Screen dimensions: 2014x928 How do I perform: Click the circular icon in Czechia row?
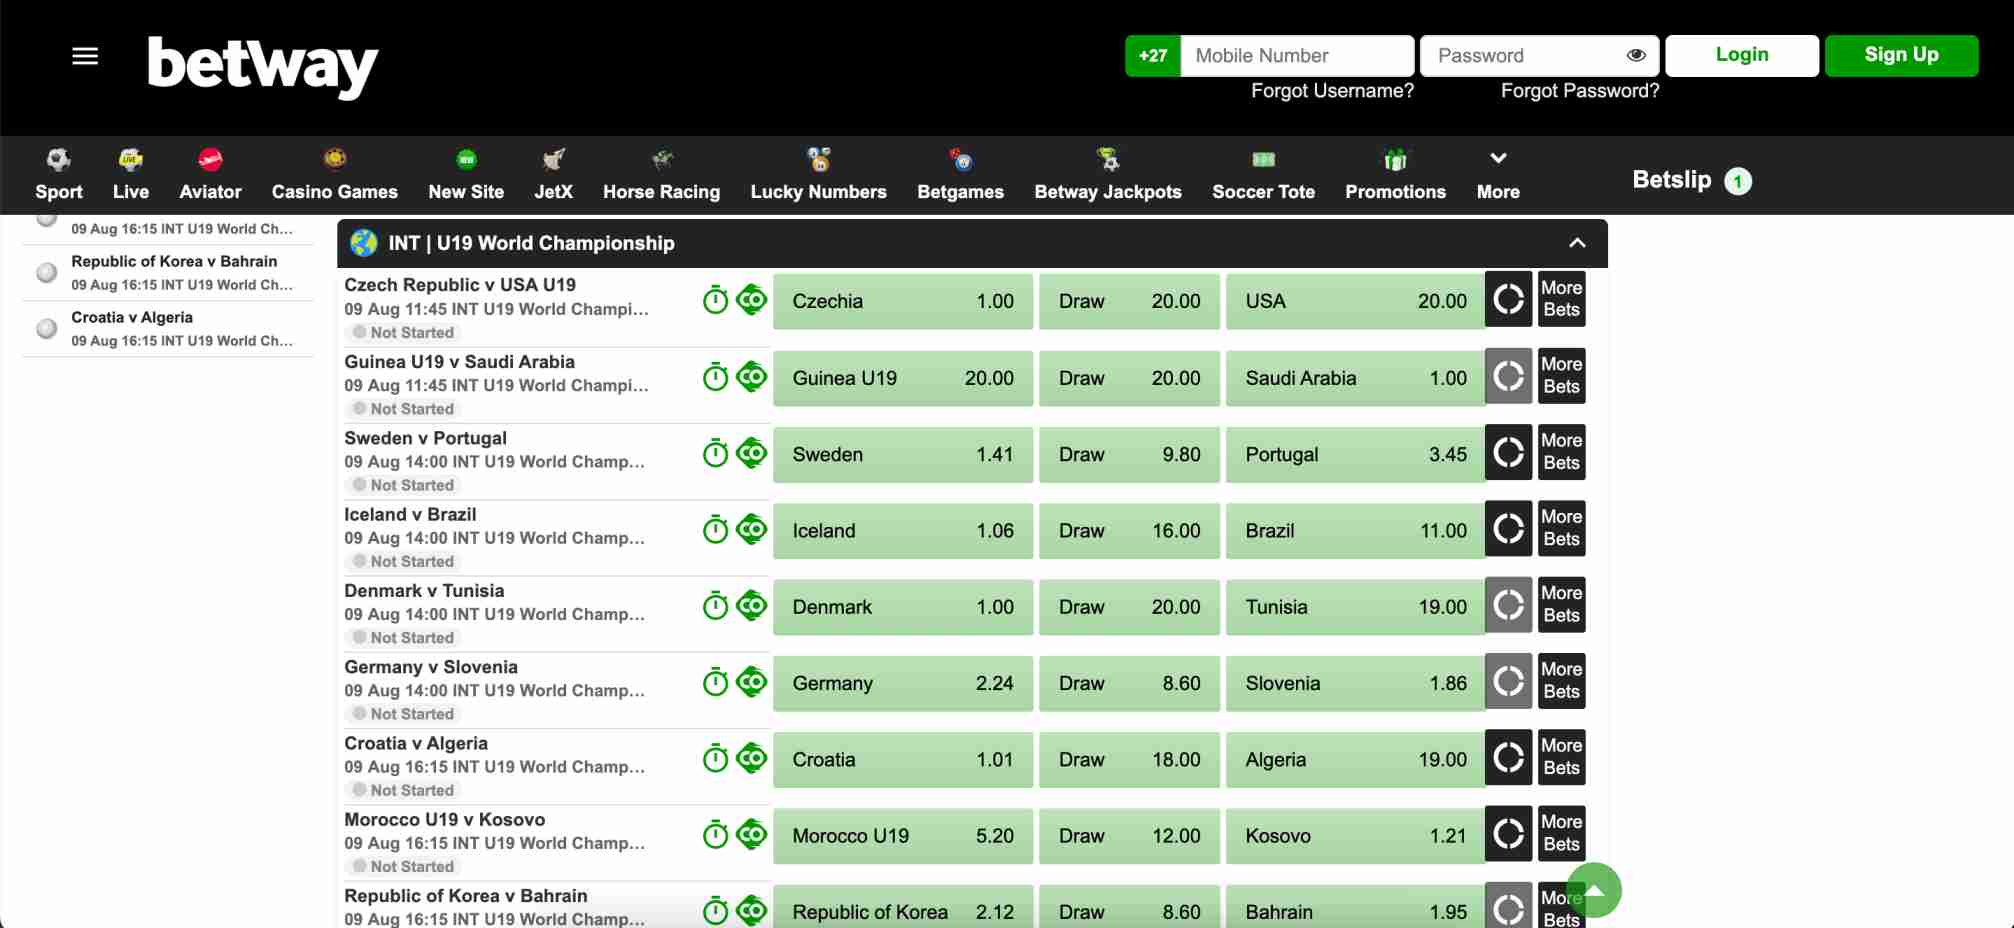click(1508, 299)
